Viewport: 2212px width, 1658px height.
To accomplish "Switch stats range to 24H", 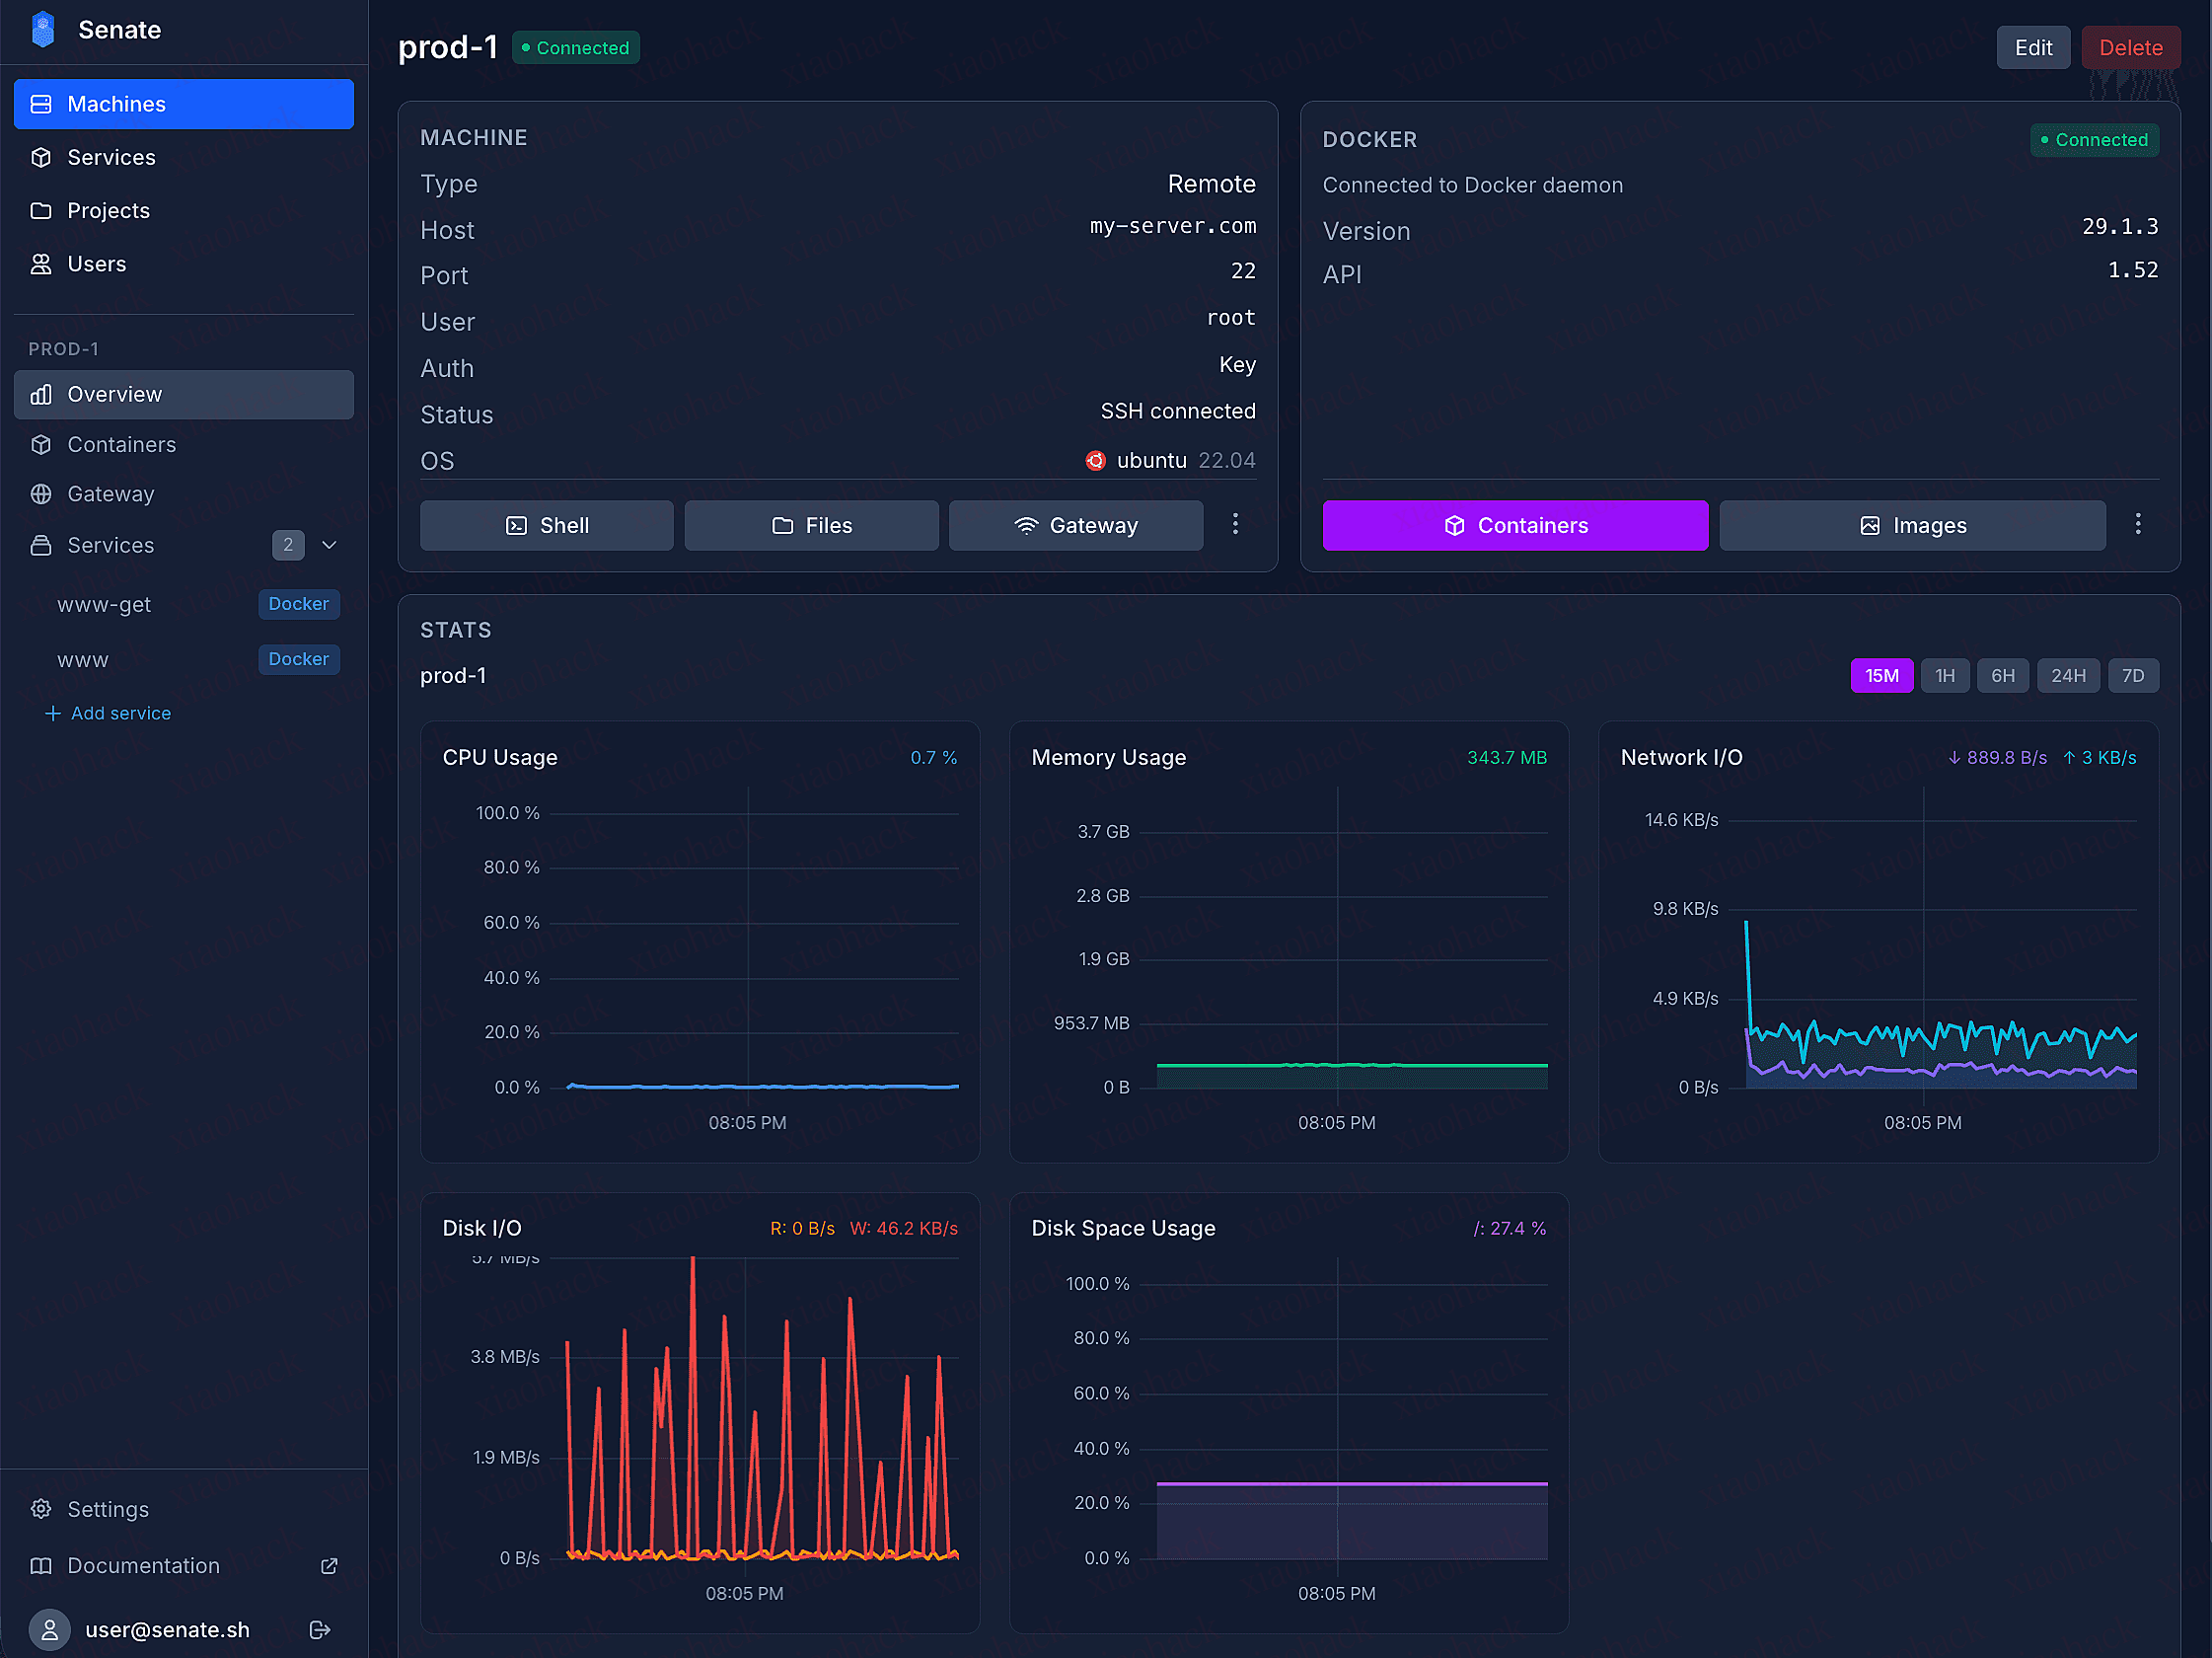I will (2069, 675).
